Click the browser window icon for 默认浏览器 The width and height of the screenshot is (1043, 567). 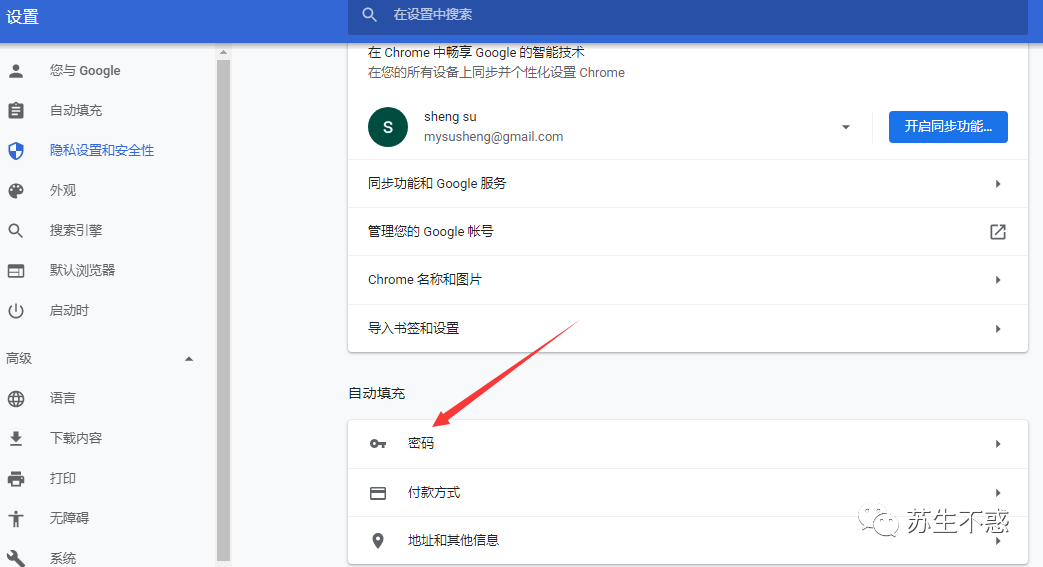tap(16, 271)
